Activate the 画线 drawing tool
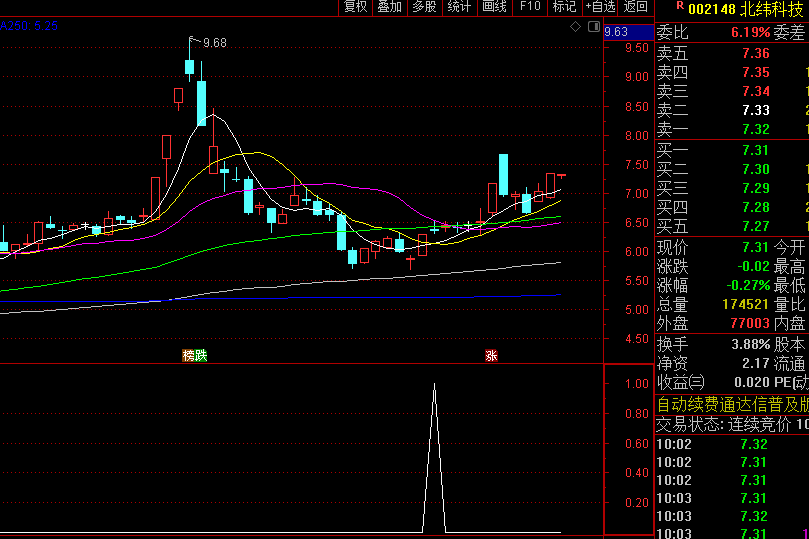The width and height of the screenshot is (809, 539). tap(494, 7)
